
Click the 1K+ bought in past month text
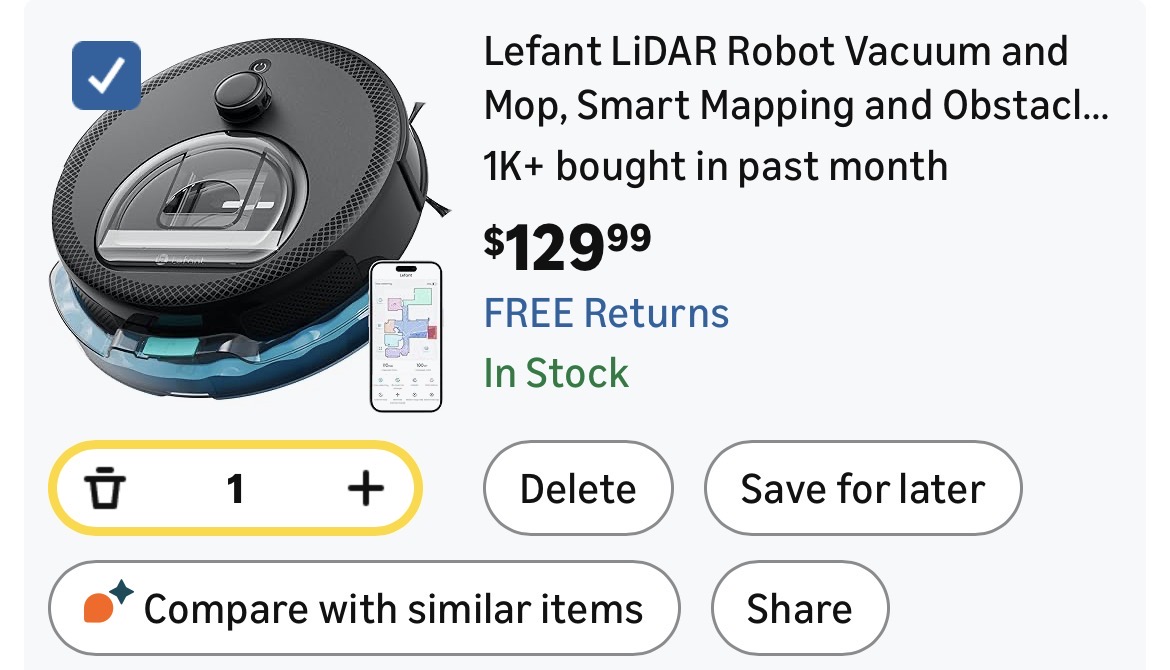click(x=715, y=166)
